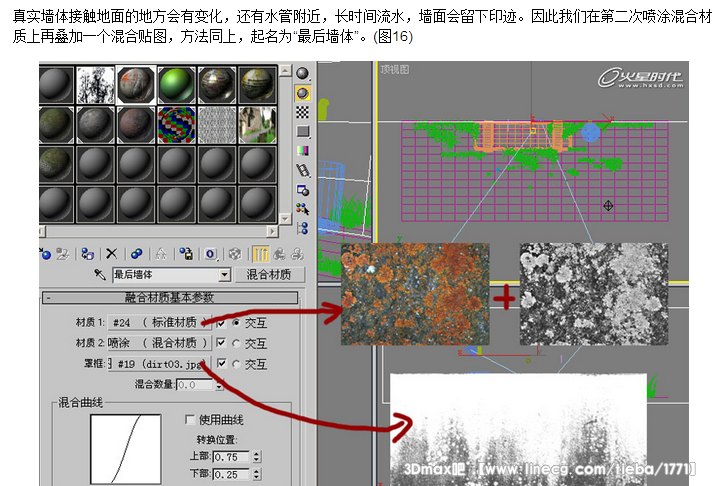This screenshot has height=486, width=725.
Task: Select the 交互 radio for 材质 2
Action: 236,343
